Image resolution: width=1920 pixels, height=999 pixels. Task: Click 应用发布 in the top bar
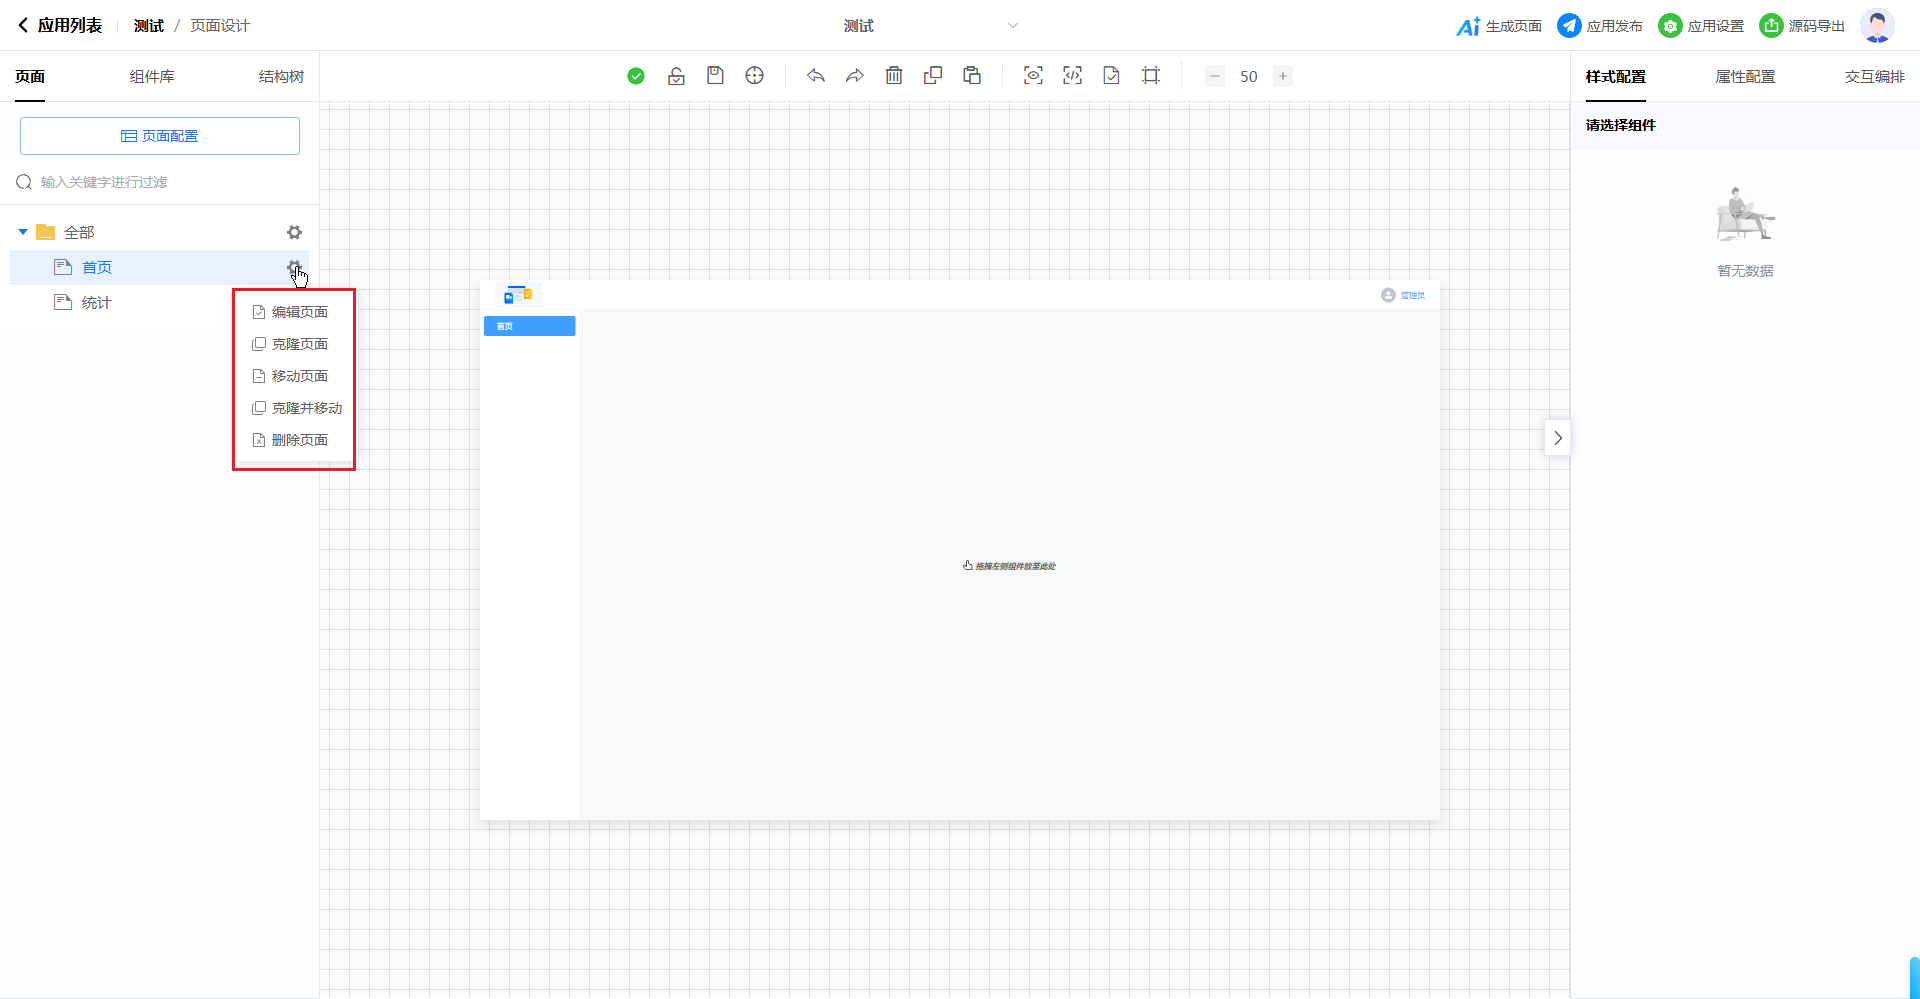point(1601,26)
